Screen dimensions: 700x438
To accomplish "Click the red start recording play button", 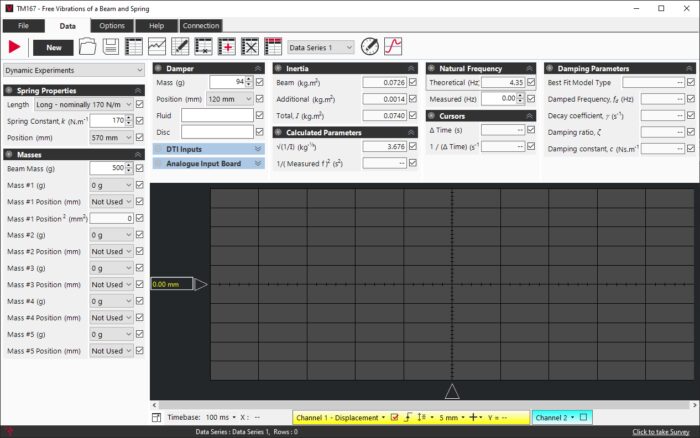I will point(15,46).
